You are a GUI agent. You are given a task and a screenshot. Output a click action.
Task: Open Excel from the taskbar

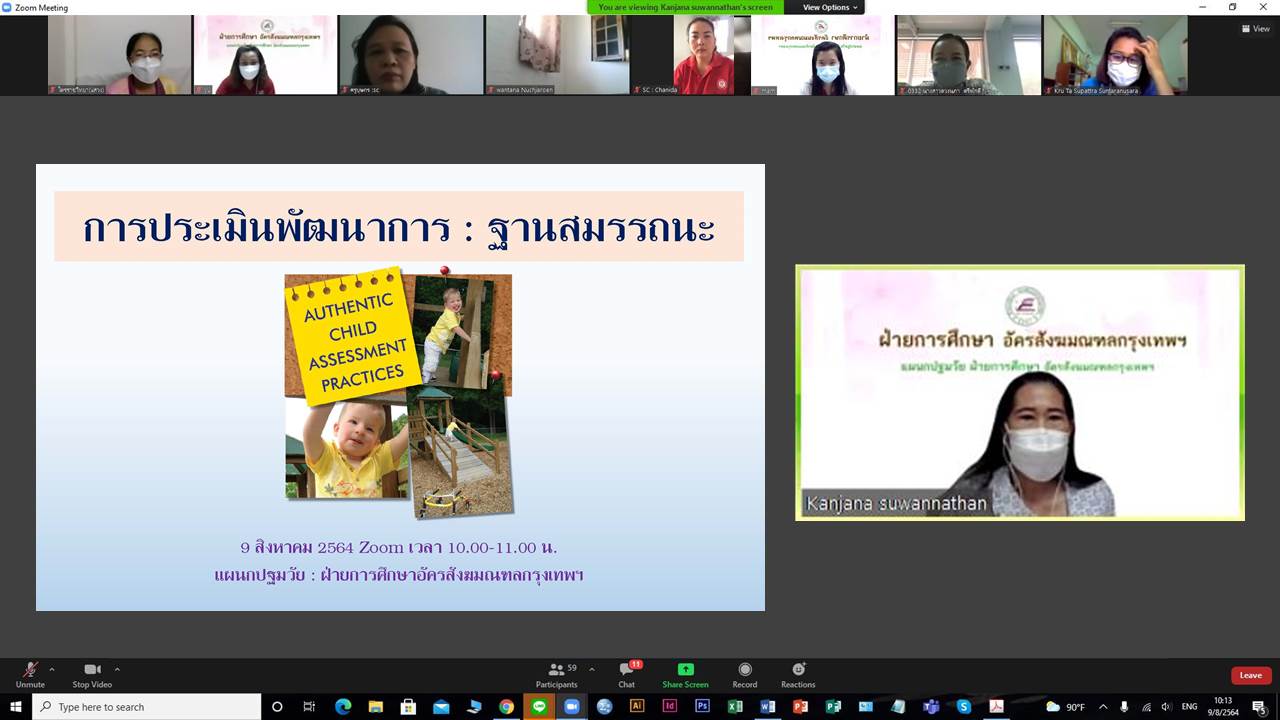pos(735,707)
